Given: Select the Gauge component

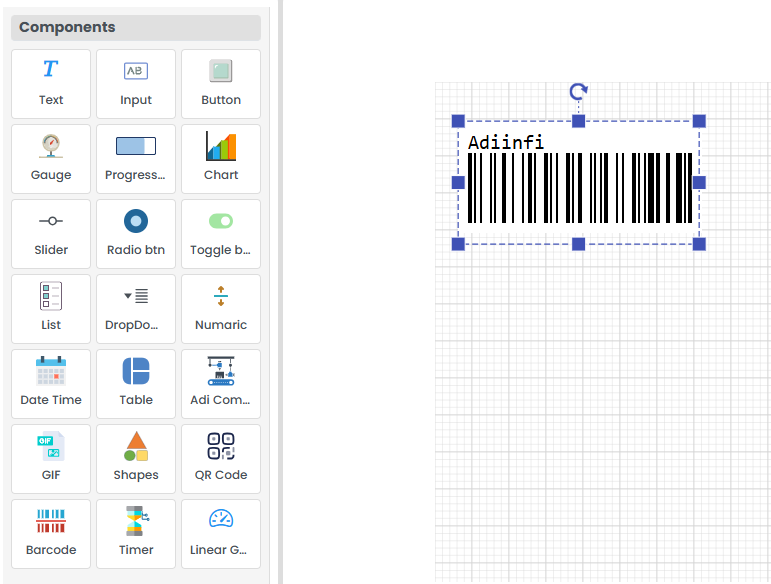Looking at the screenshot, I should coord(51,159).
